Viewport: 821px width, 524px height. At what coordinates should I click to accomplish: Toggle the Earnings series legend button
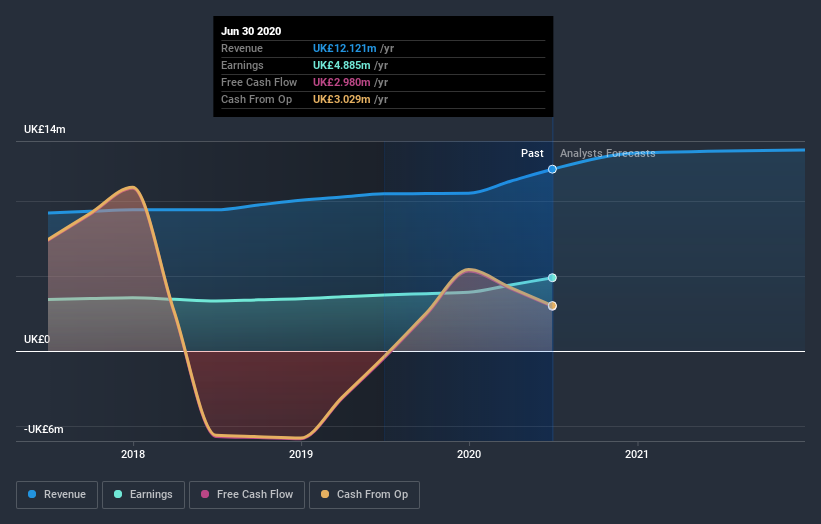click(x=143, y=495)
